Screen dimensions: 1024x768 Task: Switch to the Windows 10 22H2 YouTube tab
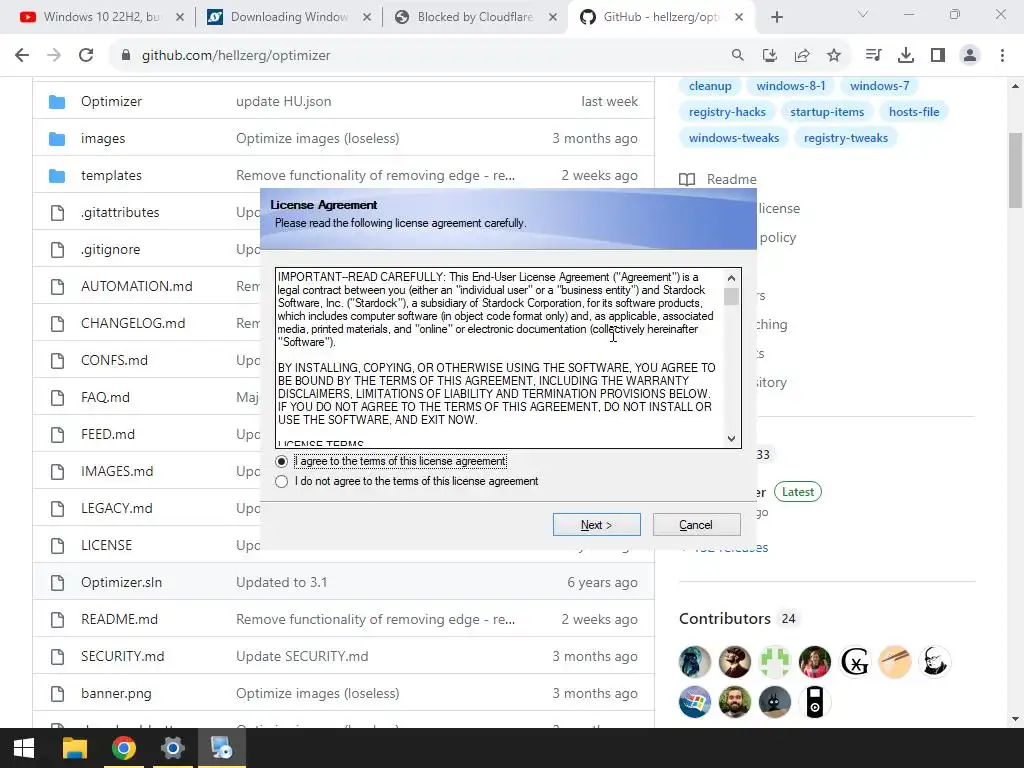click(101, 17)
